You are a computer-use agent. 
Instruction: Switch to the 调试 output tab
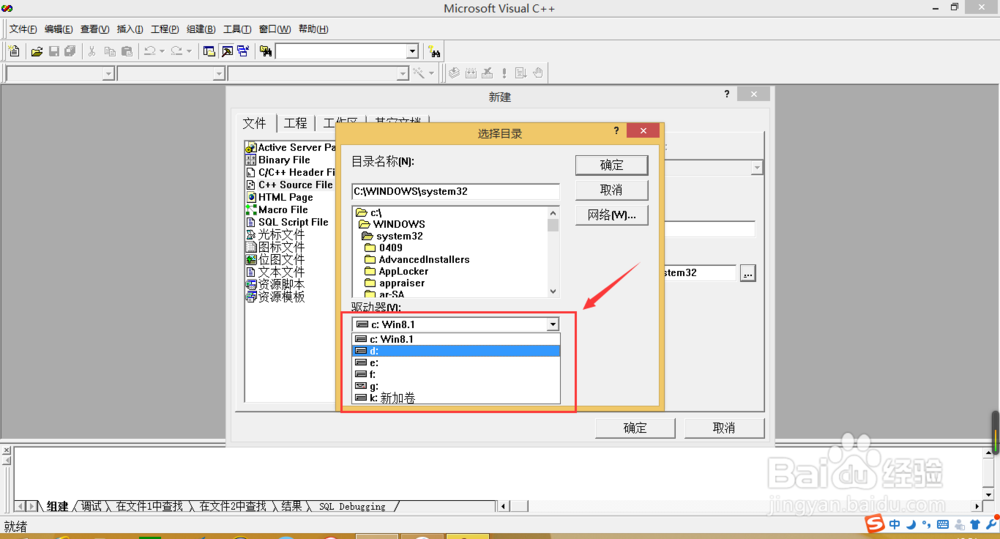coord(91,506)
